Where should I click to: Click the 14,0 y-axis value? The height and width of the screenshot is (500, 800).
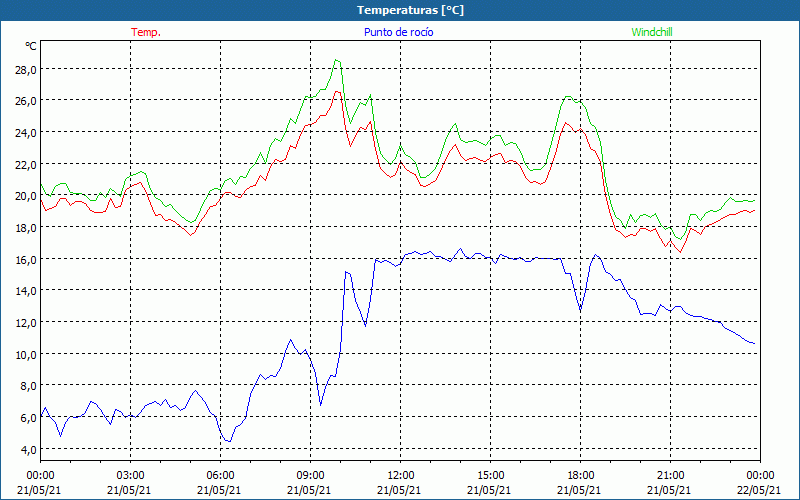point(25,291)
